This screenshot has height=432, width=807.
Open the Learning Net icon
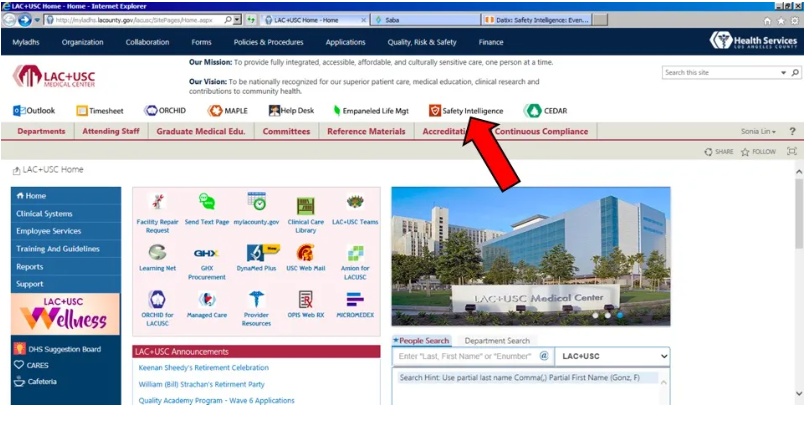tap(157, 252)
